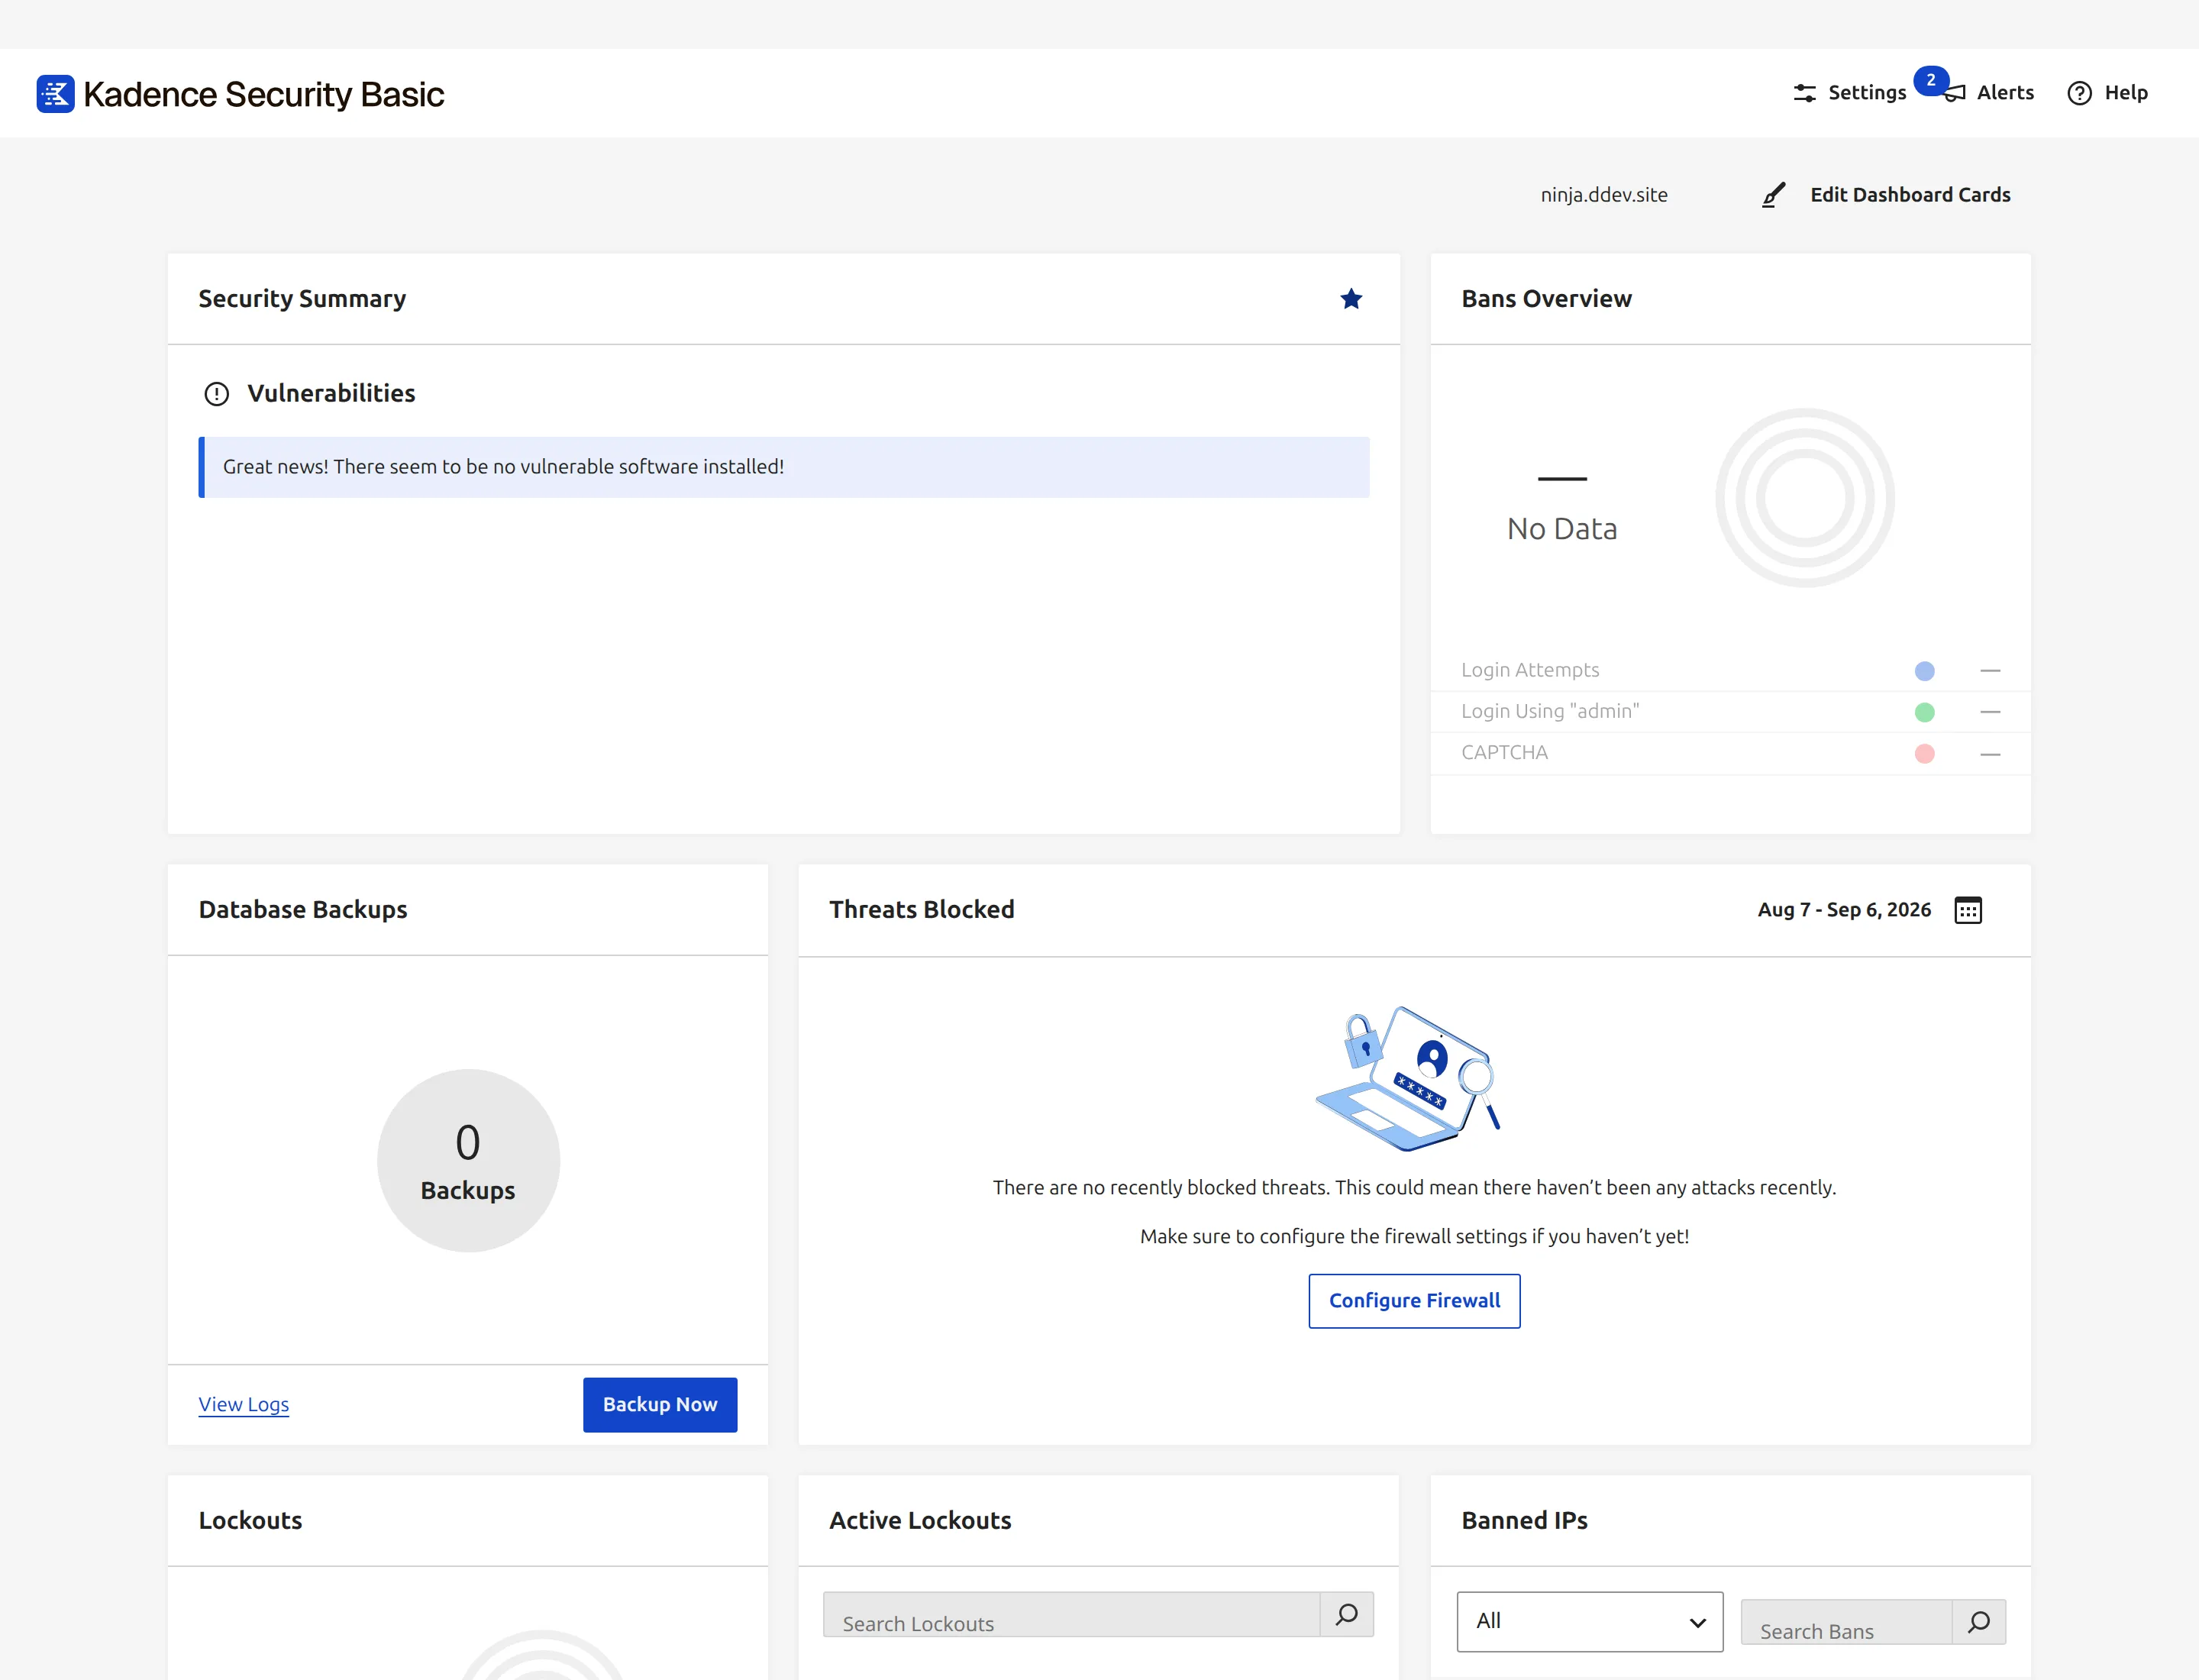2199x1680 pixels.
Task: Click the Help question mark icon
Action: pos(2079,93)
